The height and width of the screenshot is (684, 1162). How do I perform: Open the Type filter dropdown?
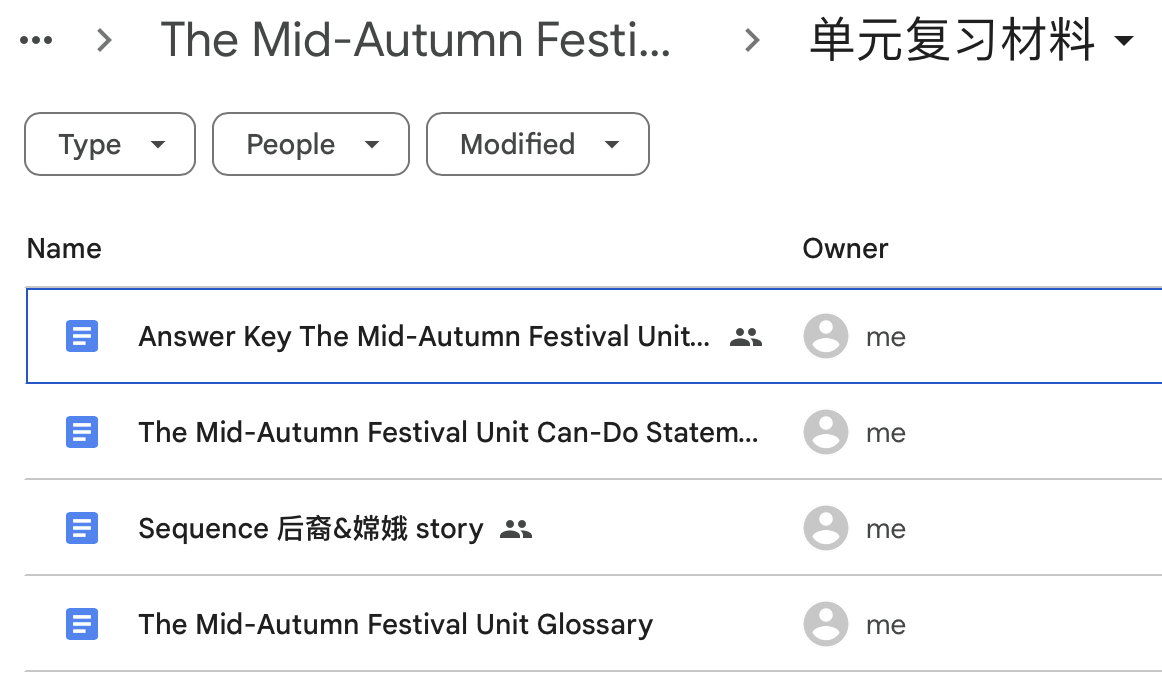(x=110, y=144)
